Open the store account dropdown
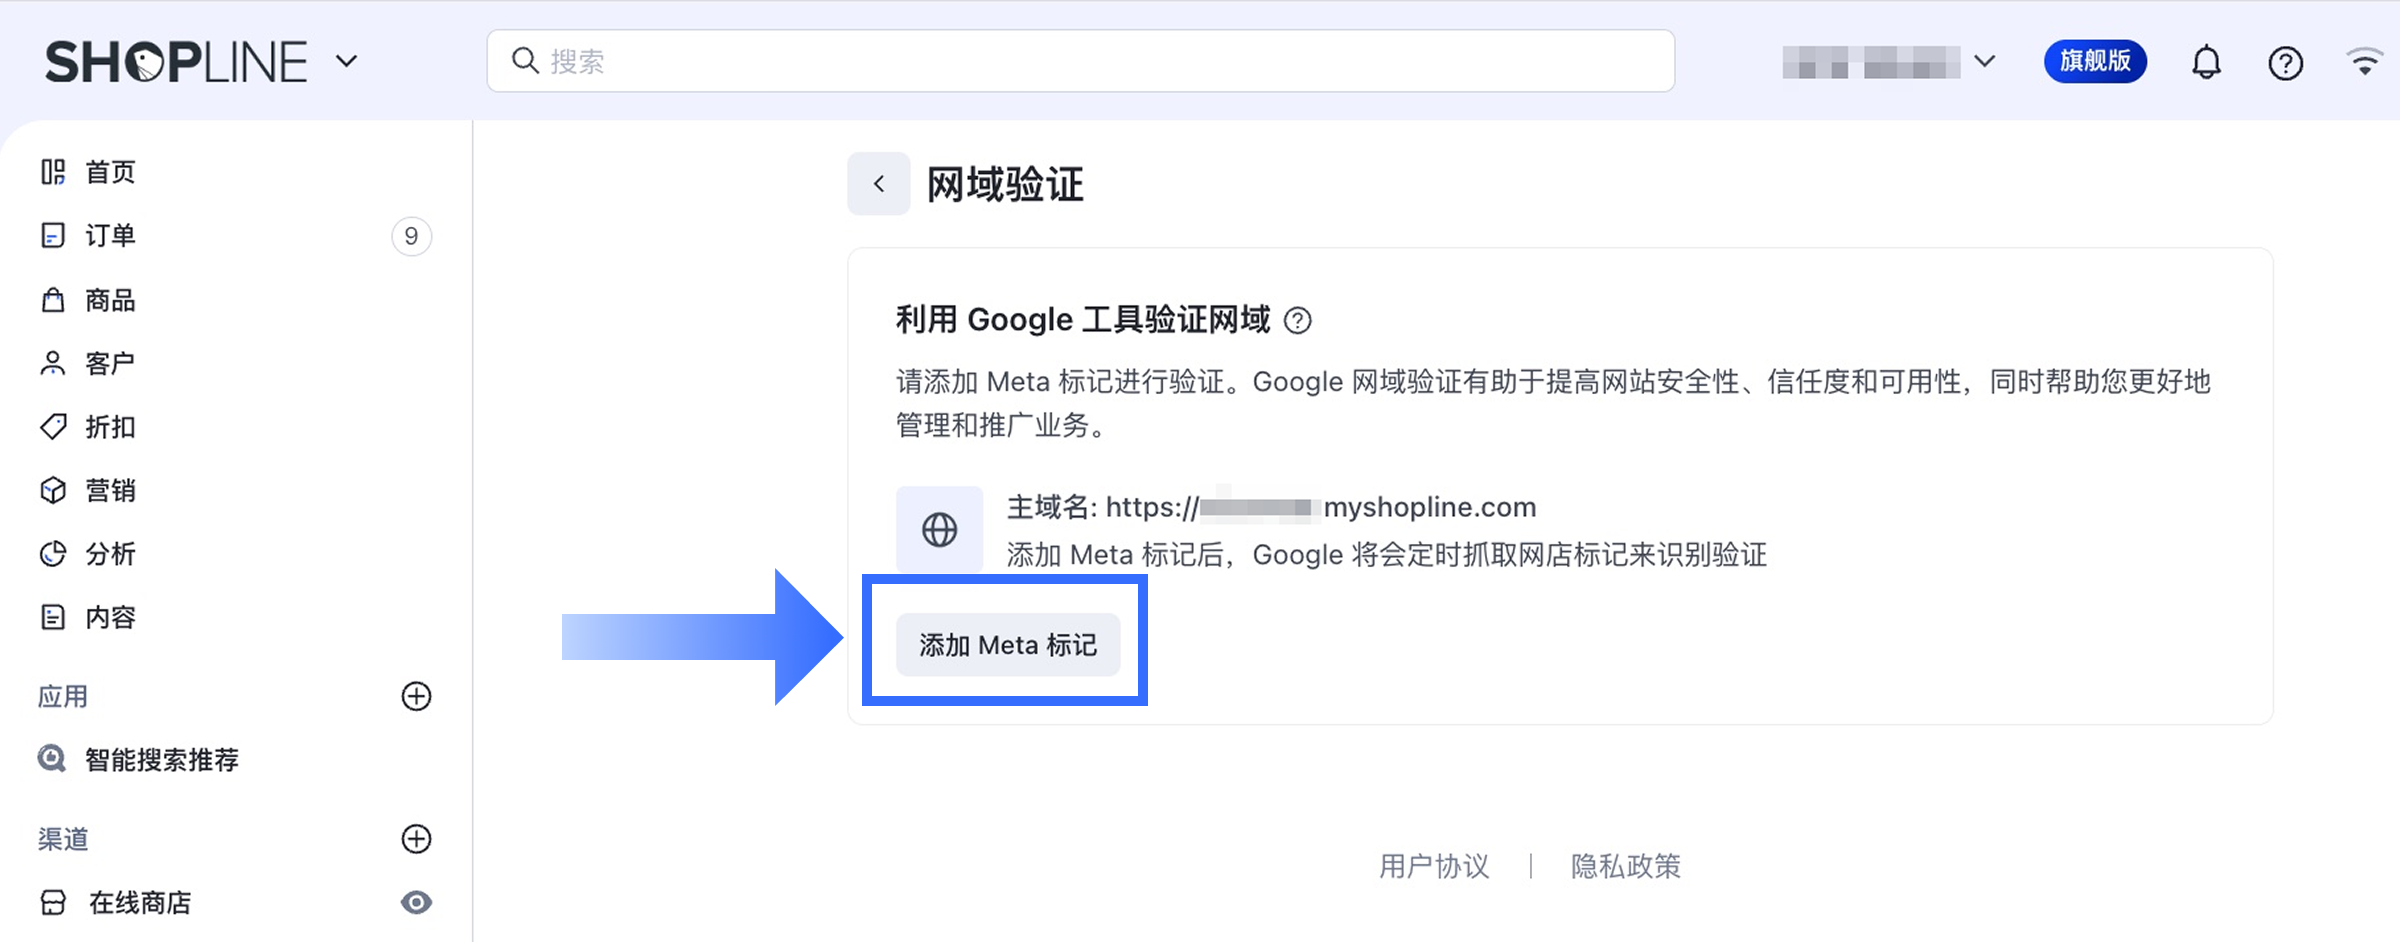2400x942 pixels. coord(1888,62)
